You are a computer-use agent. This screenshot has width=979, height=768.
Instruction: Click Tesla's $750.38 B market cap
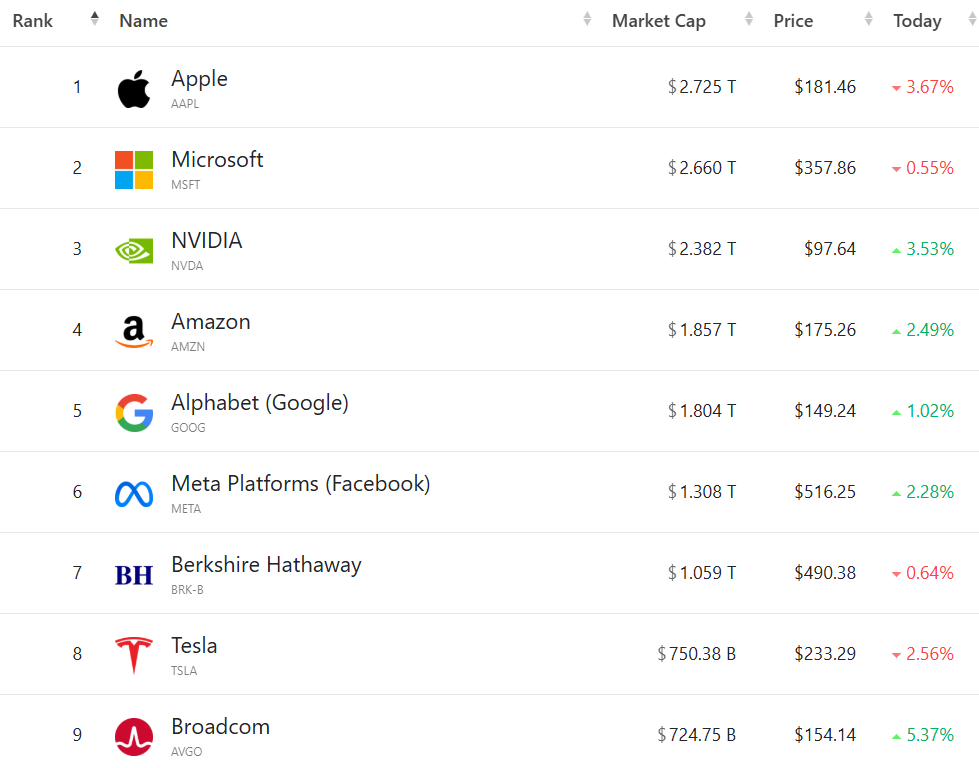tap(696, 654)
